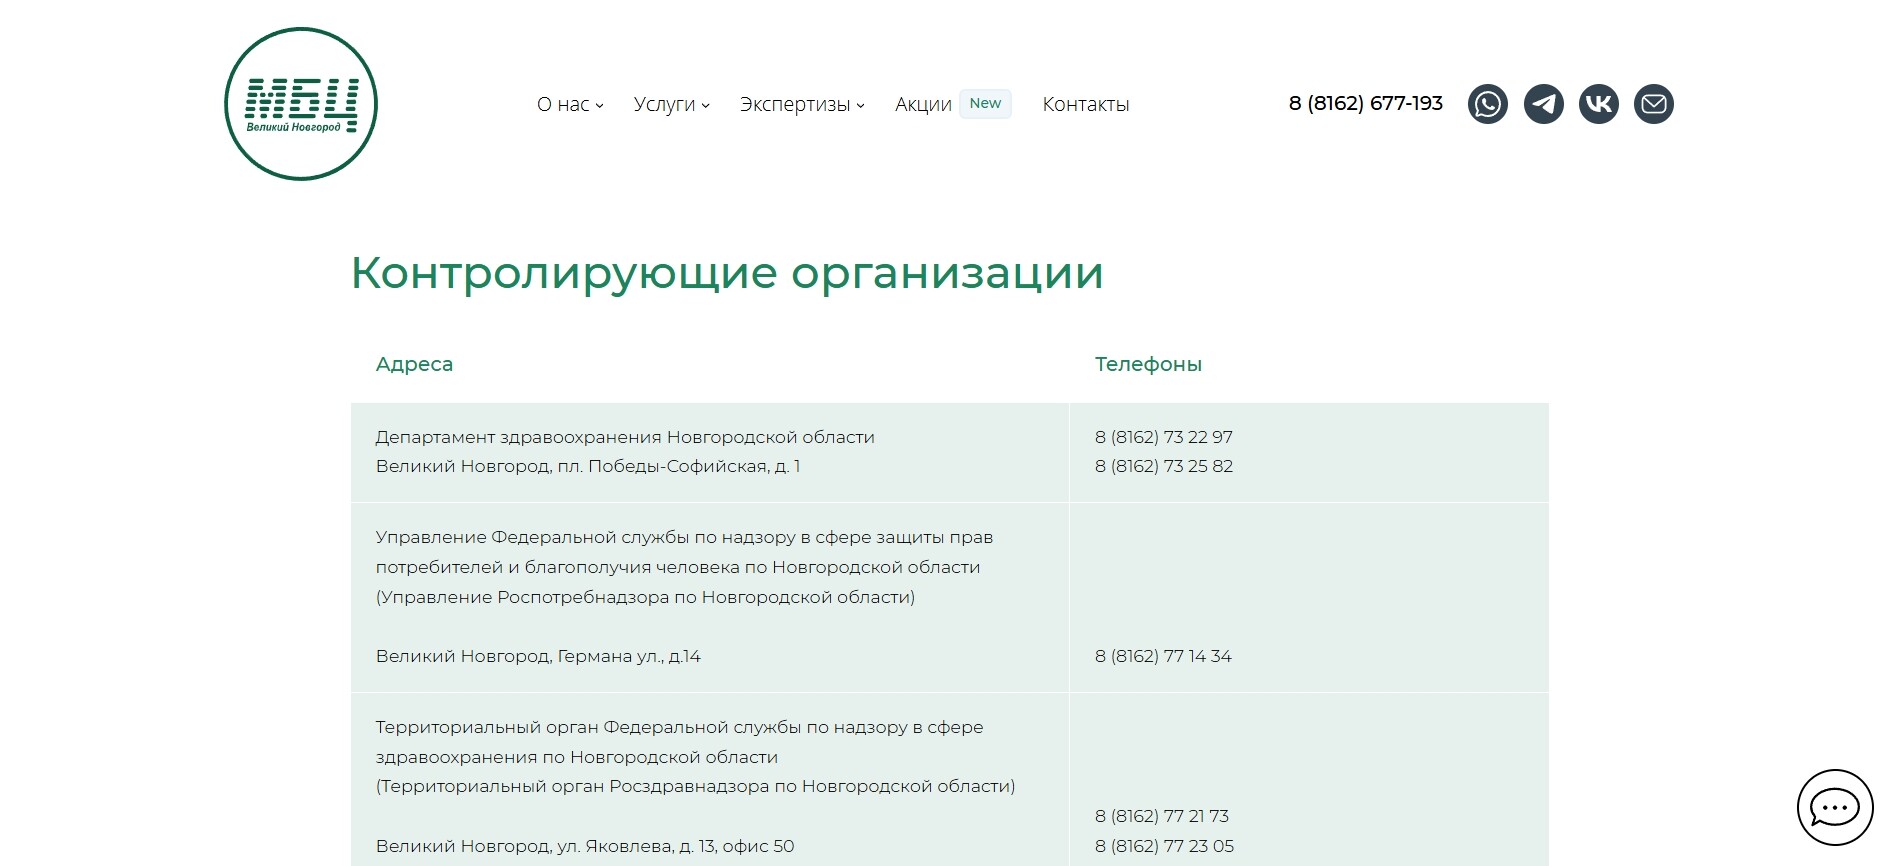
Task: Select address Германа ул., д.14
Action: coord(629,656)
